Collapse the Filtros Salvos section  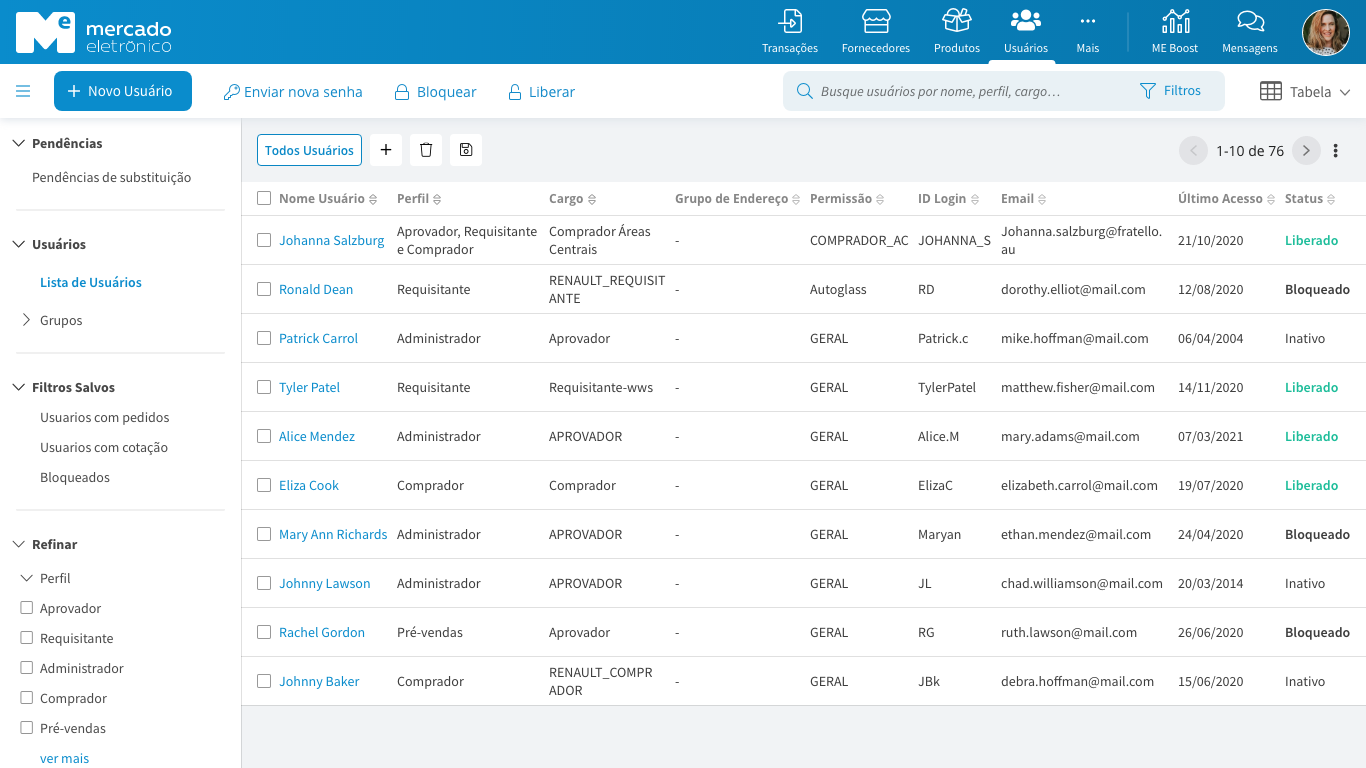pyautogui.click(x=18, y=387)
